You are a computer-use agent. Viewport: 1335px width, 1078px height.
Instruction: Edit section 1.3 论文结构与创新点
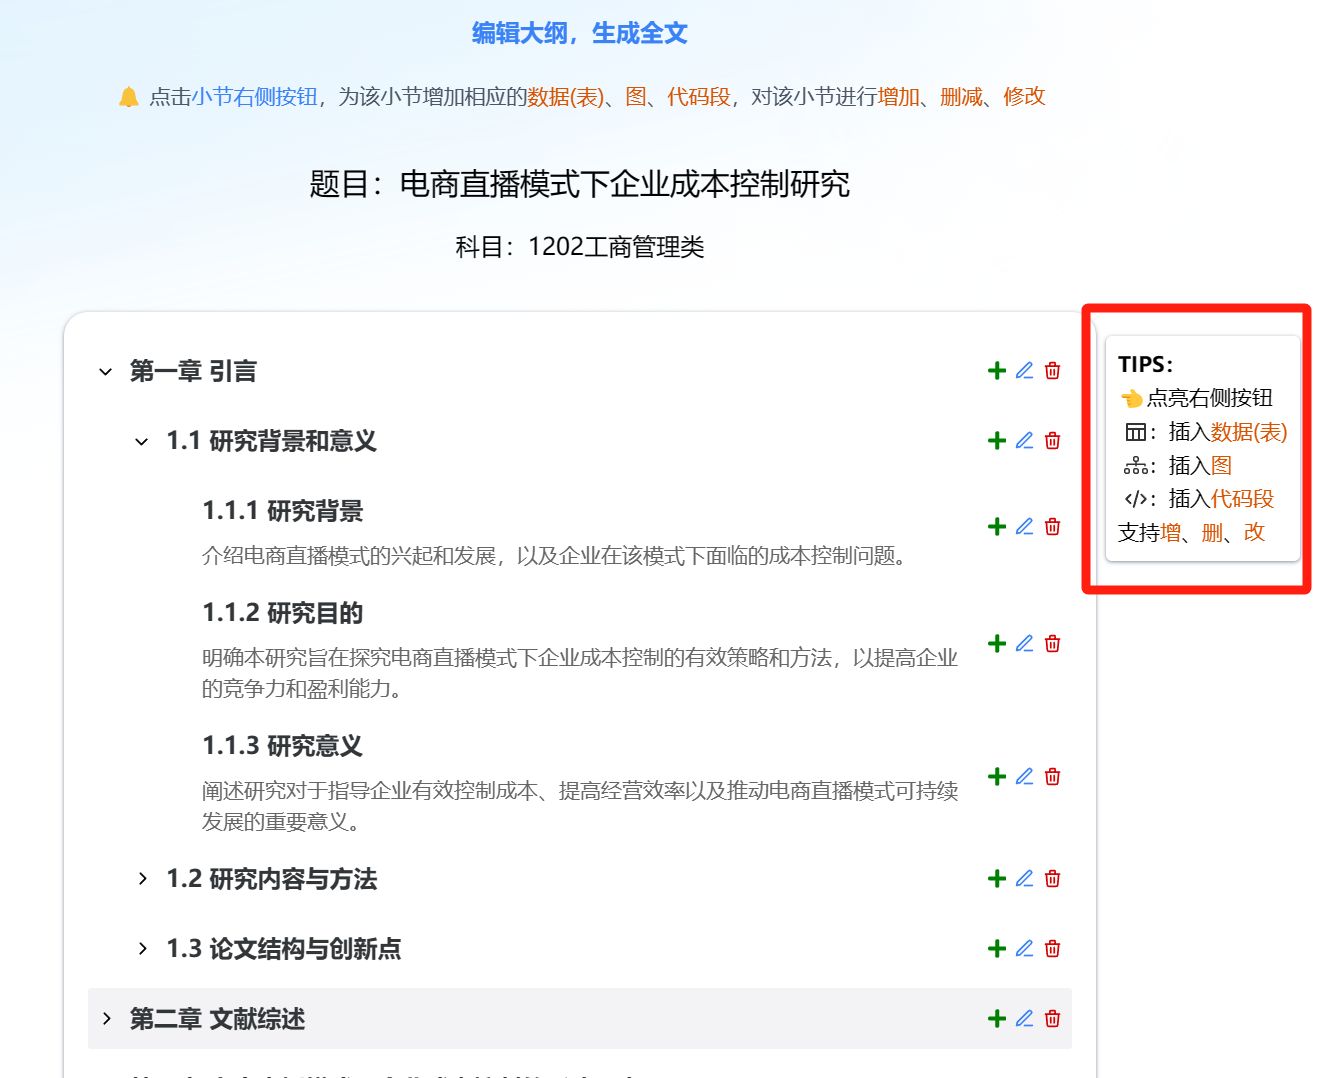[x=1024, y=949]
